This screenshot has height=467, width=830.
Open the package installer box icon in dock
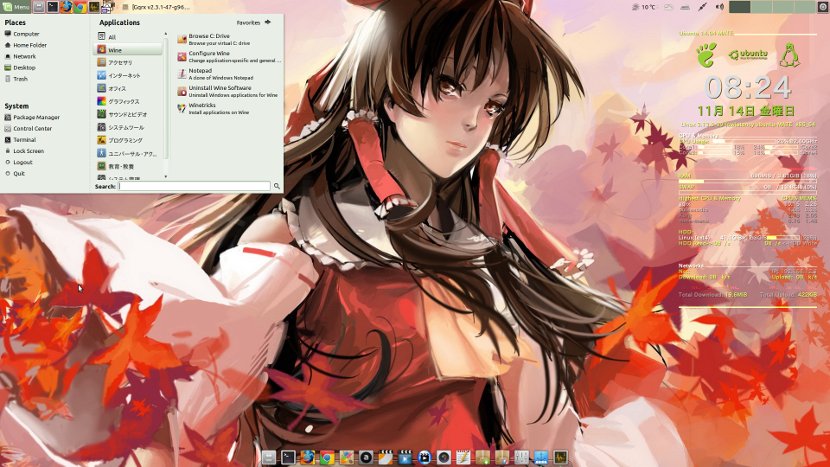(483, 457)
